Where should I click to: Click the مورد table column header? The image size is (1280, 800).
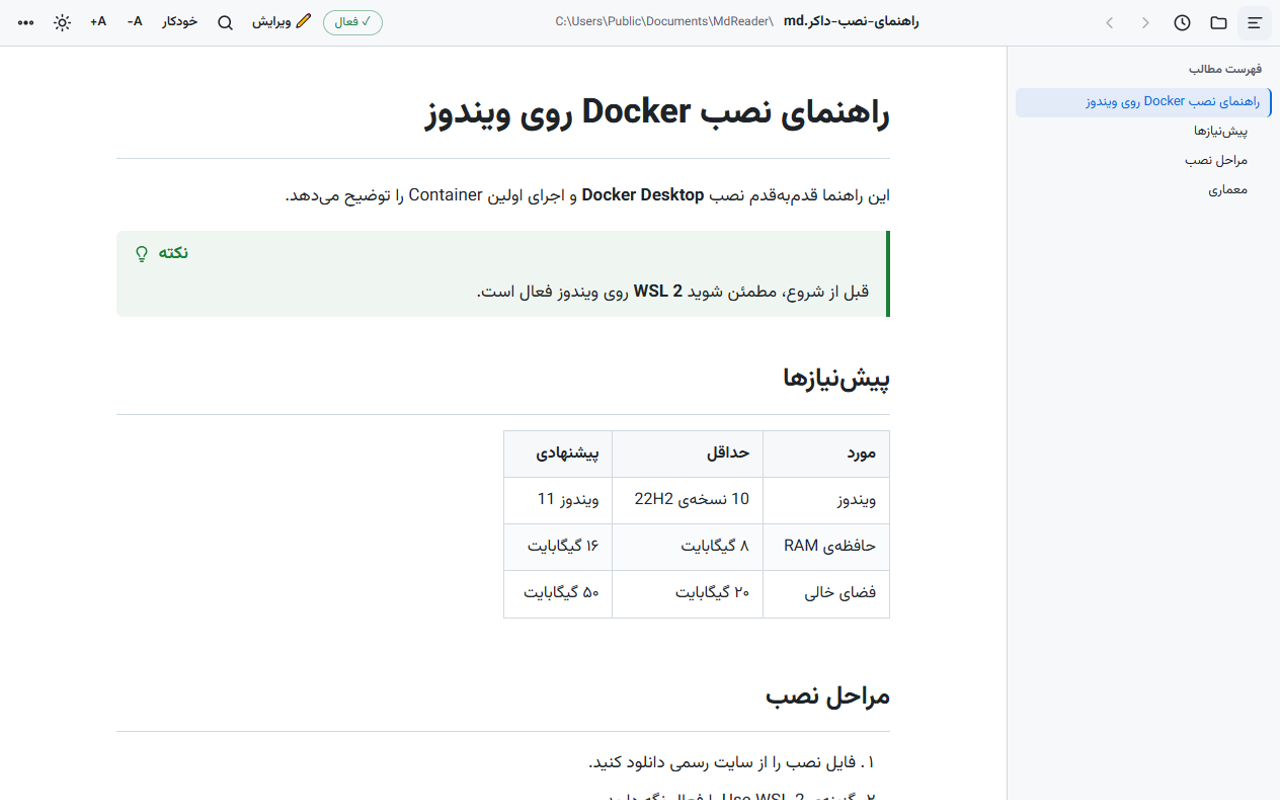pos(826,453)
